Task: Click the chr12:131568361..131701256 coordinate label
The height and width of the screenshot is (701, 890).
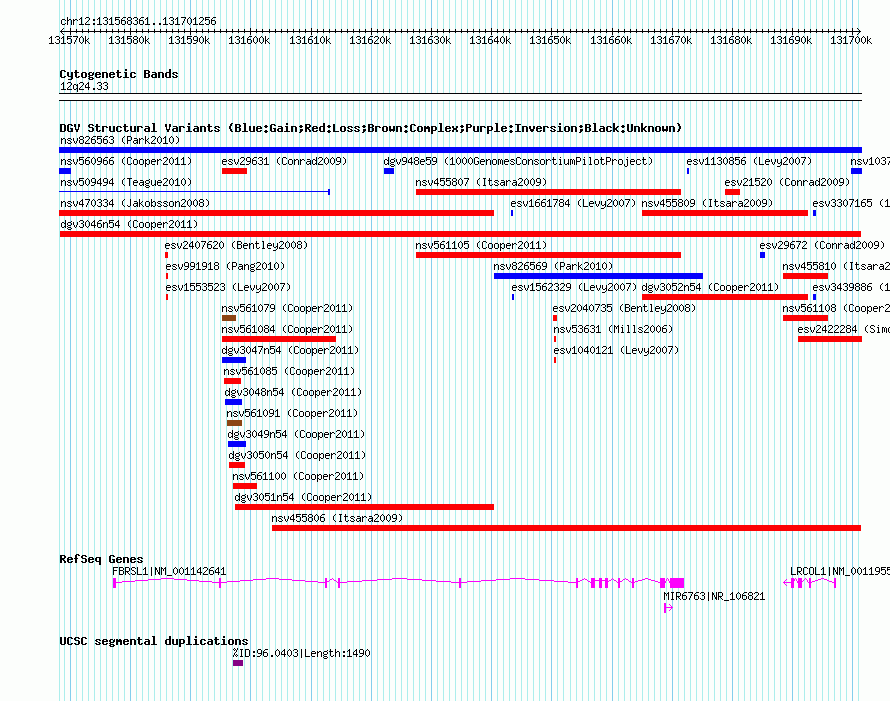Action: pos(138,21)
